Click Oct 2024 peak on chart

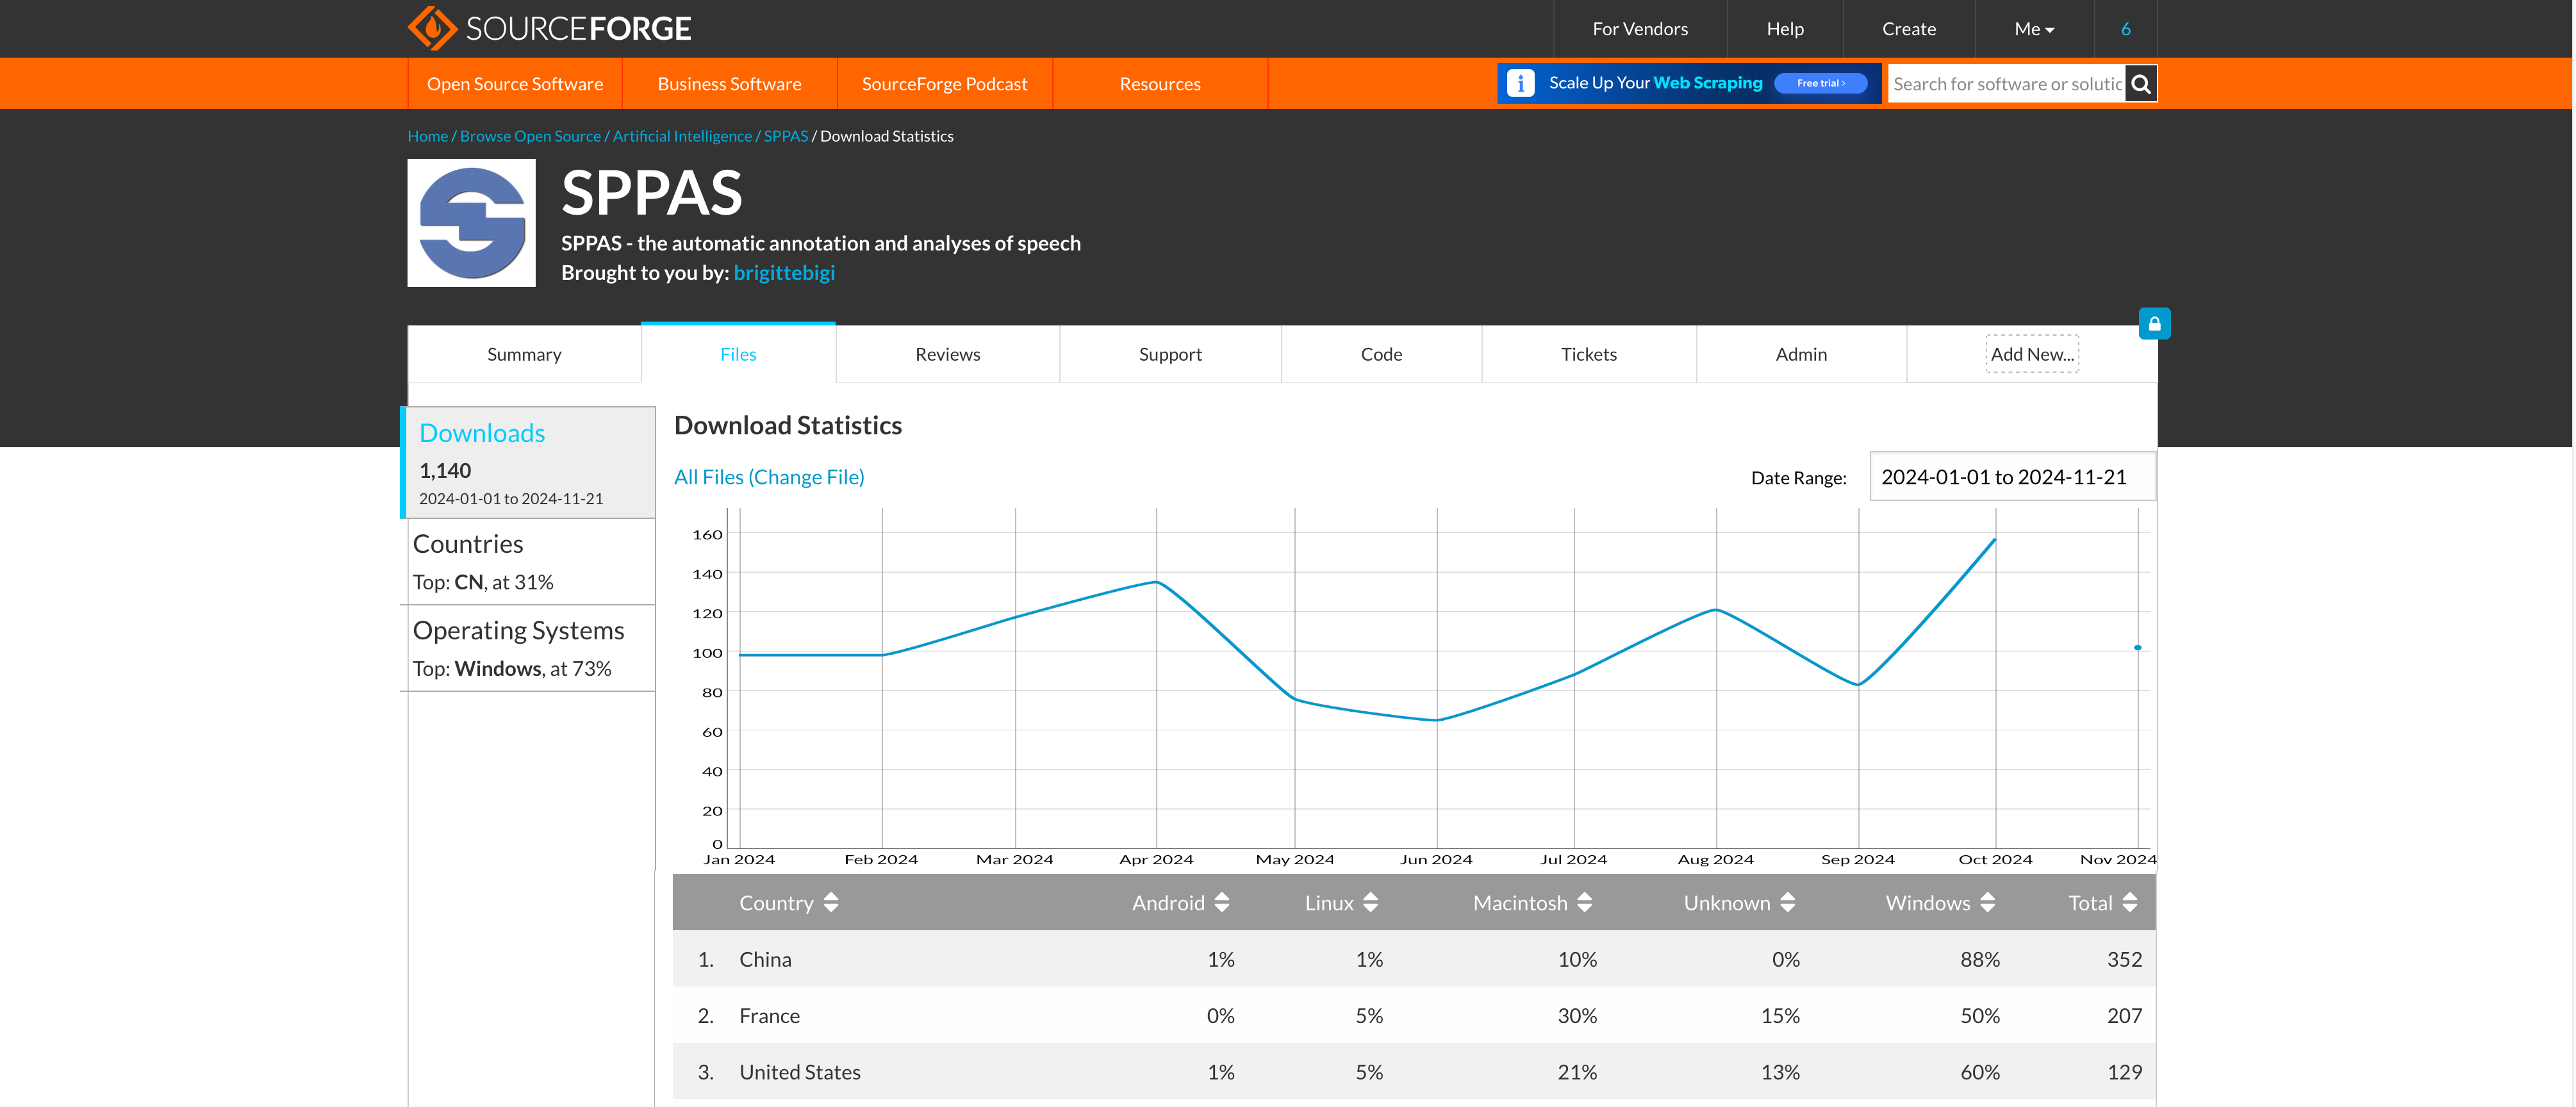tap(1995, 540)
